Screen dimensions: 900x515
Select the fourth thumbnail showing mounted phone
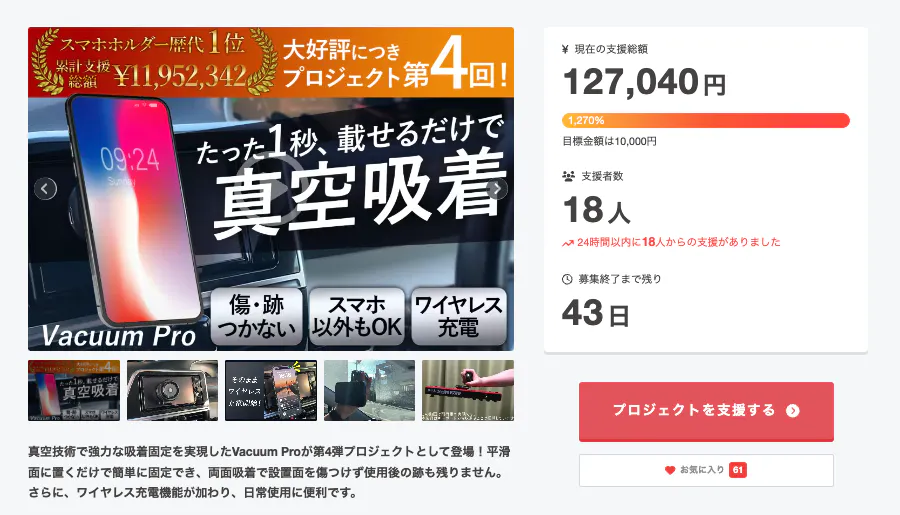coord(370,390)
